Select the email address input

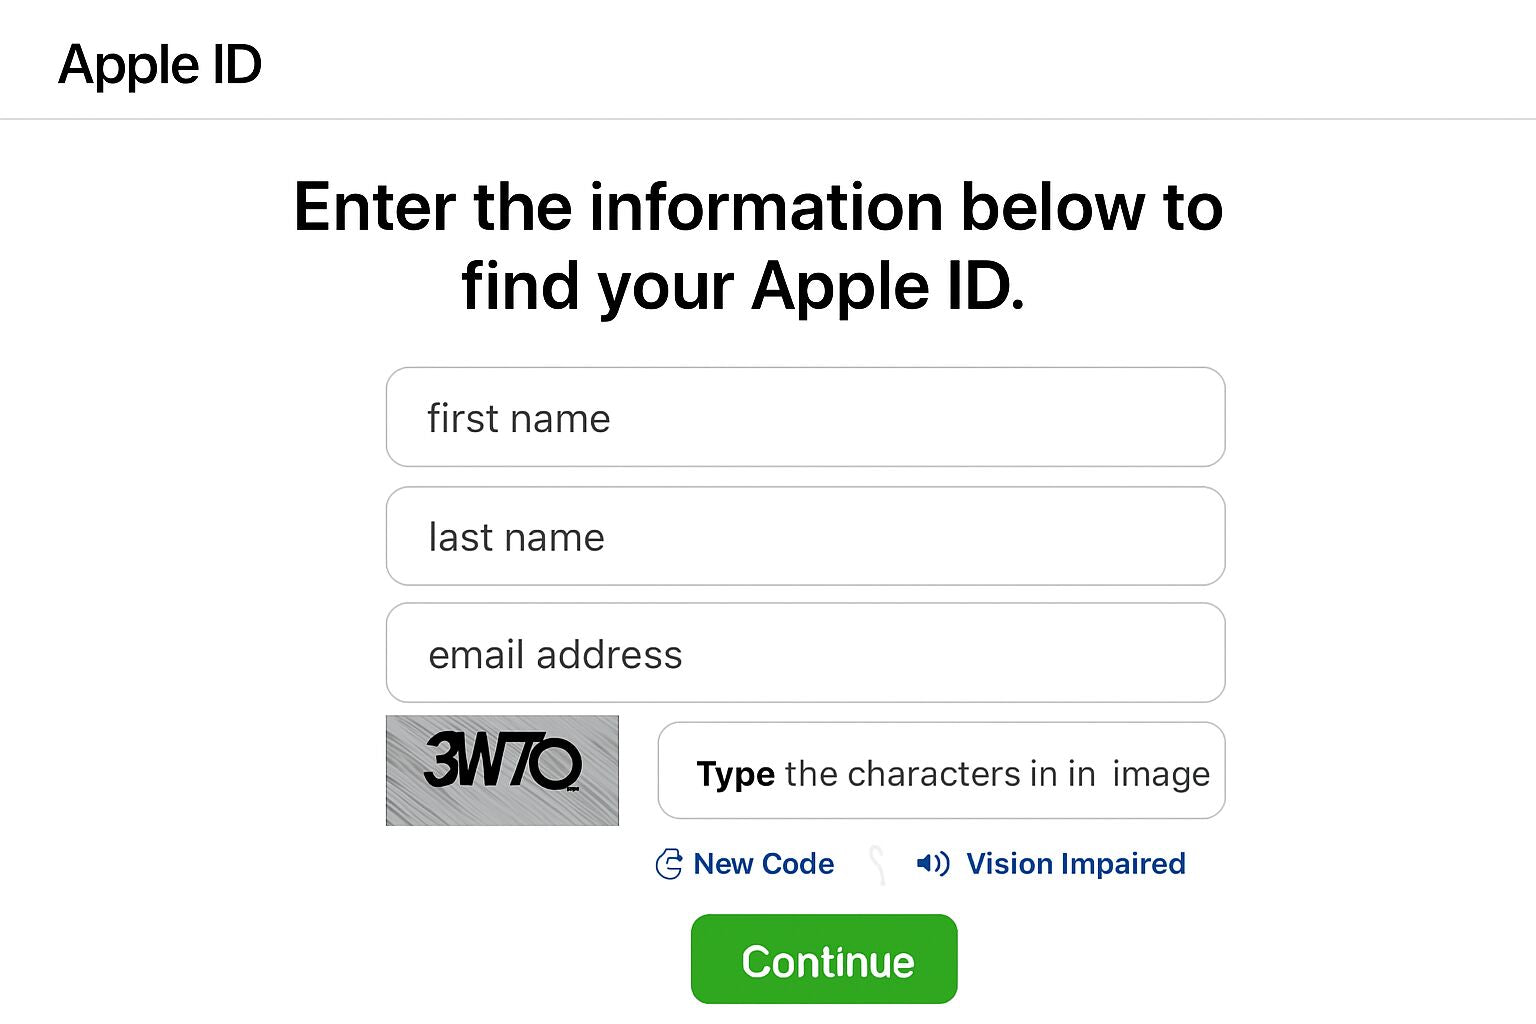(804, 653)
